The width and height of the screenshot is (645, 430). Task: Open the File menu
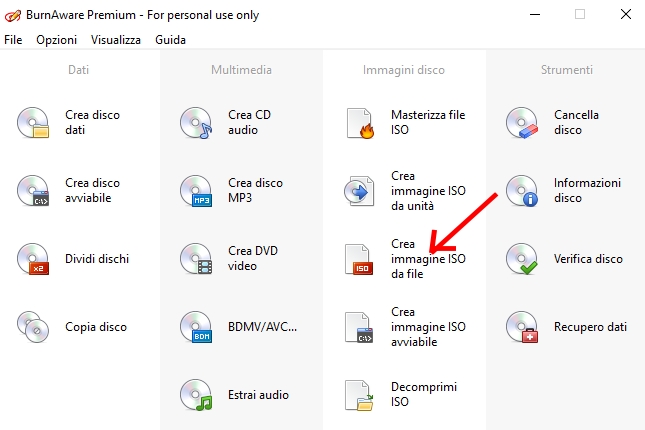13,40
